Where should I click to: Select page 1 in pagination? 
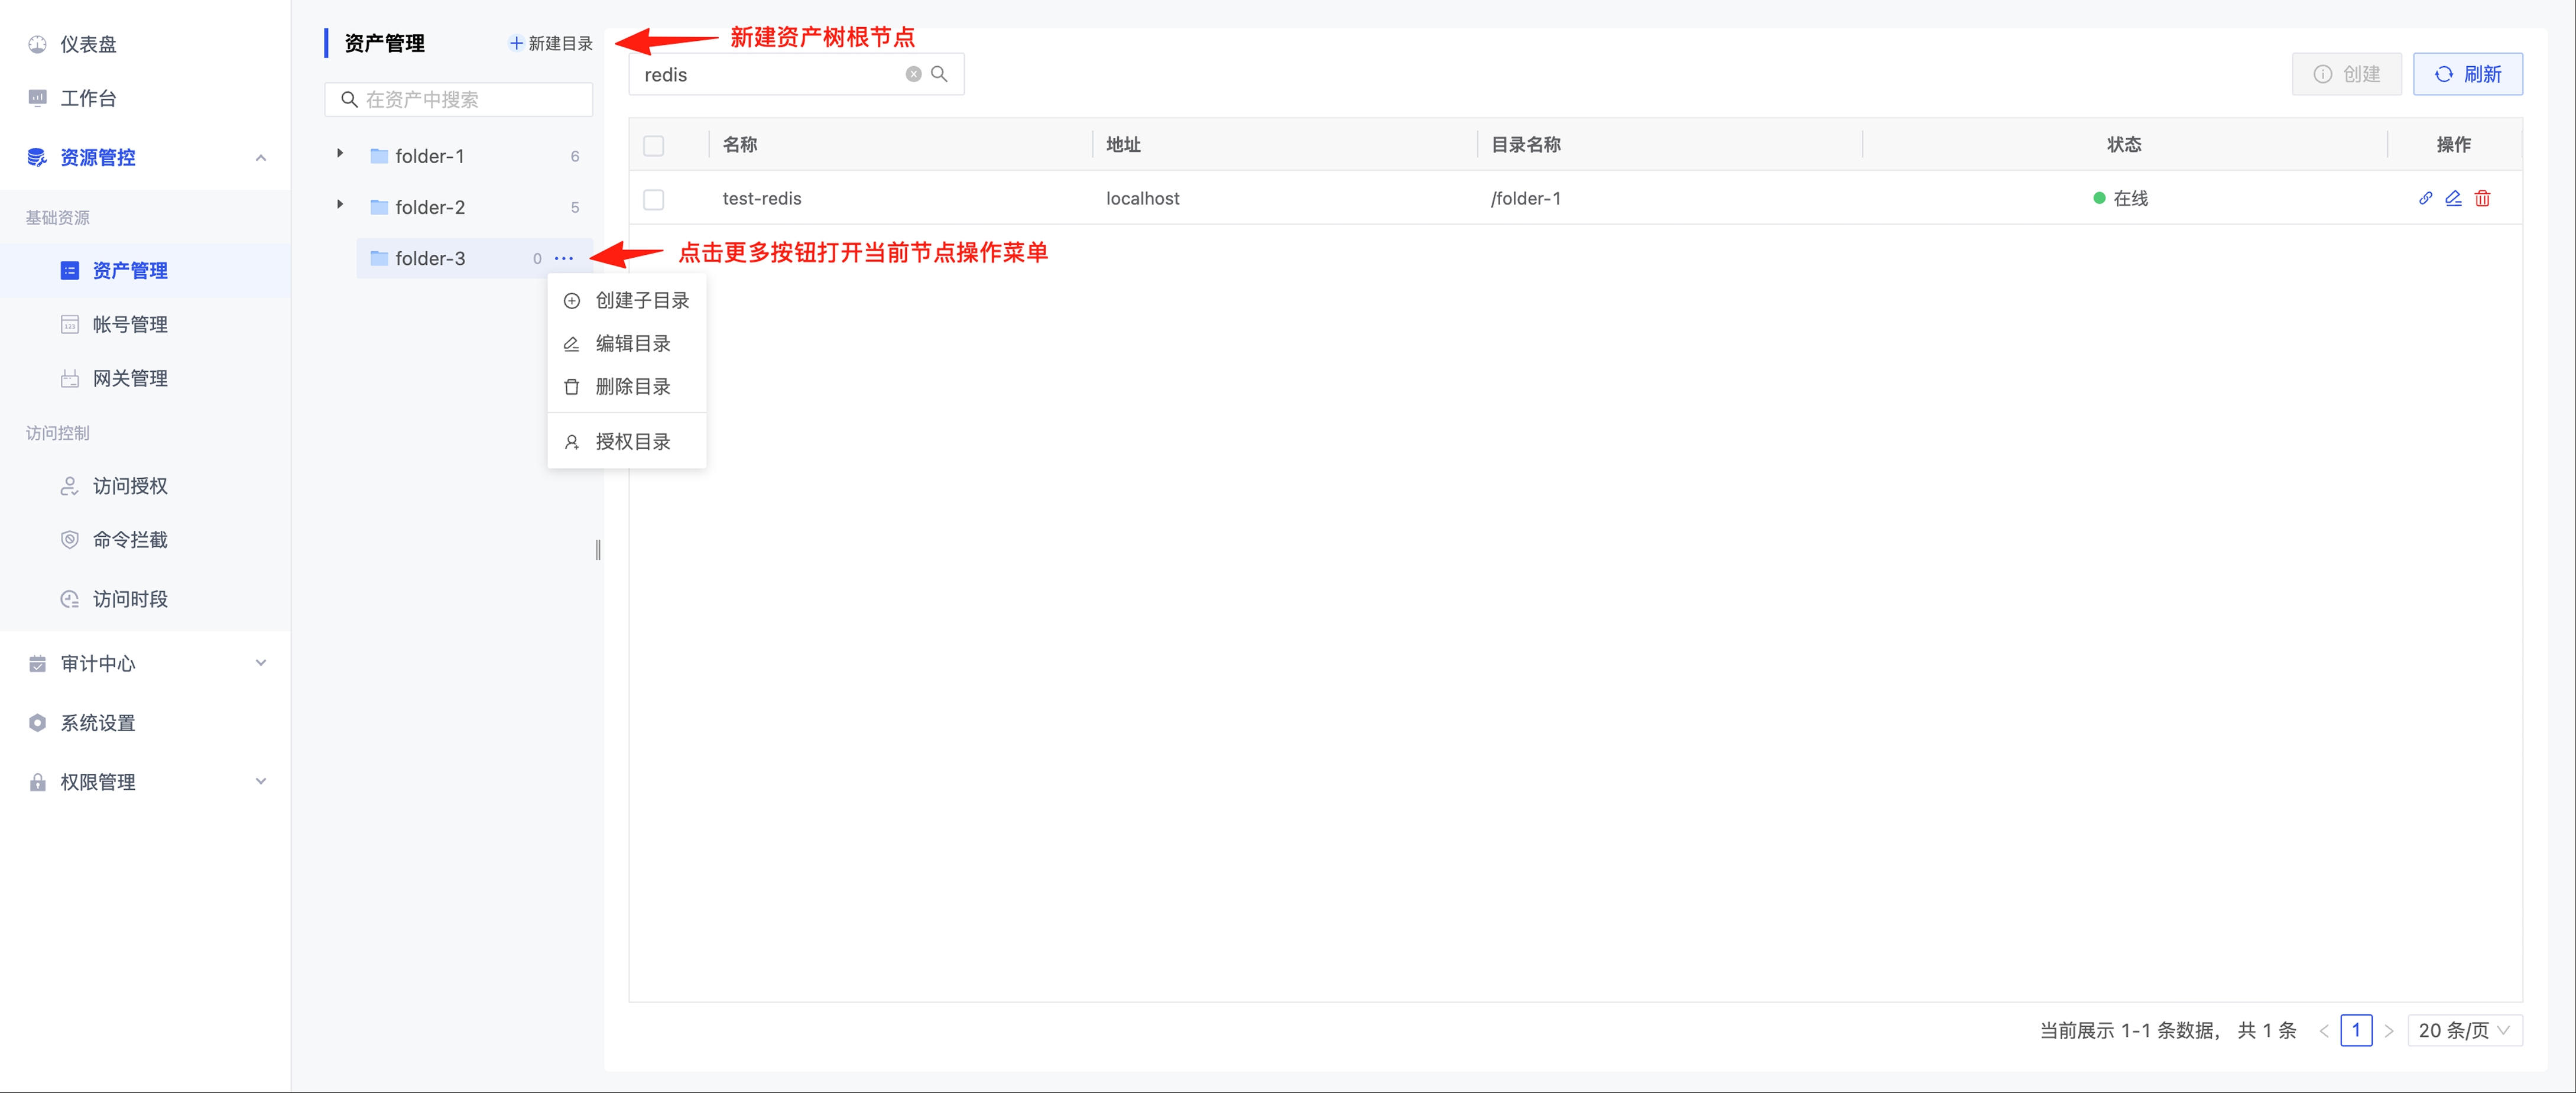[2356, 1030]
